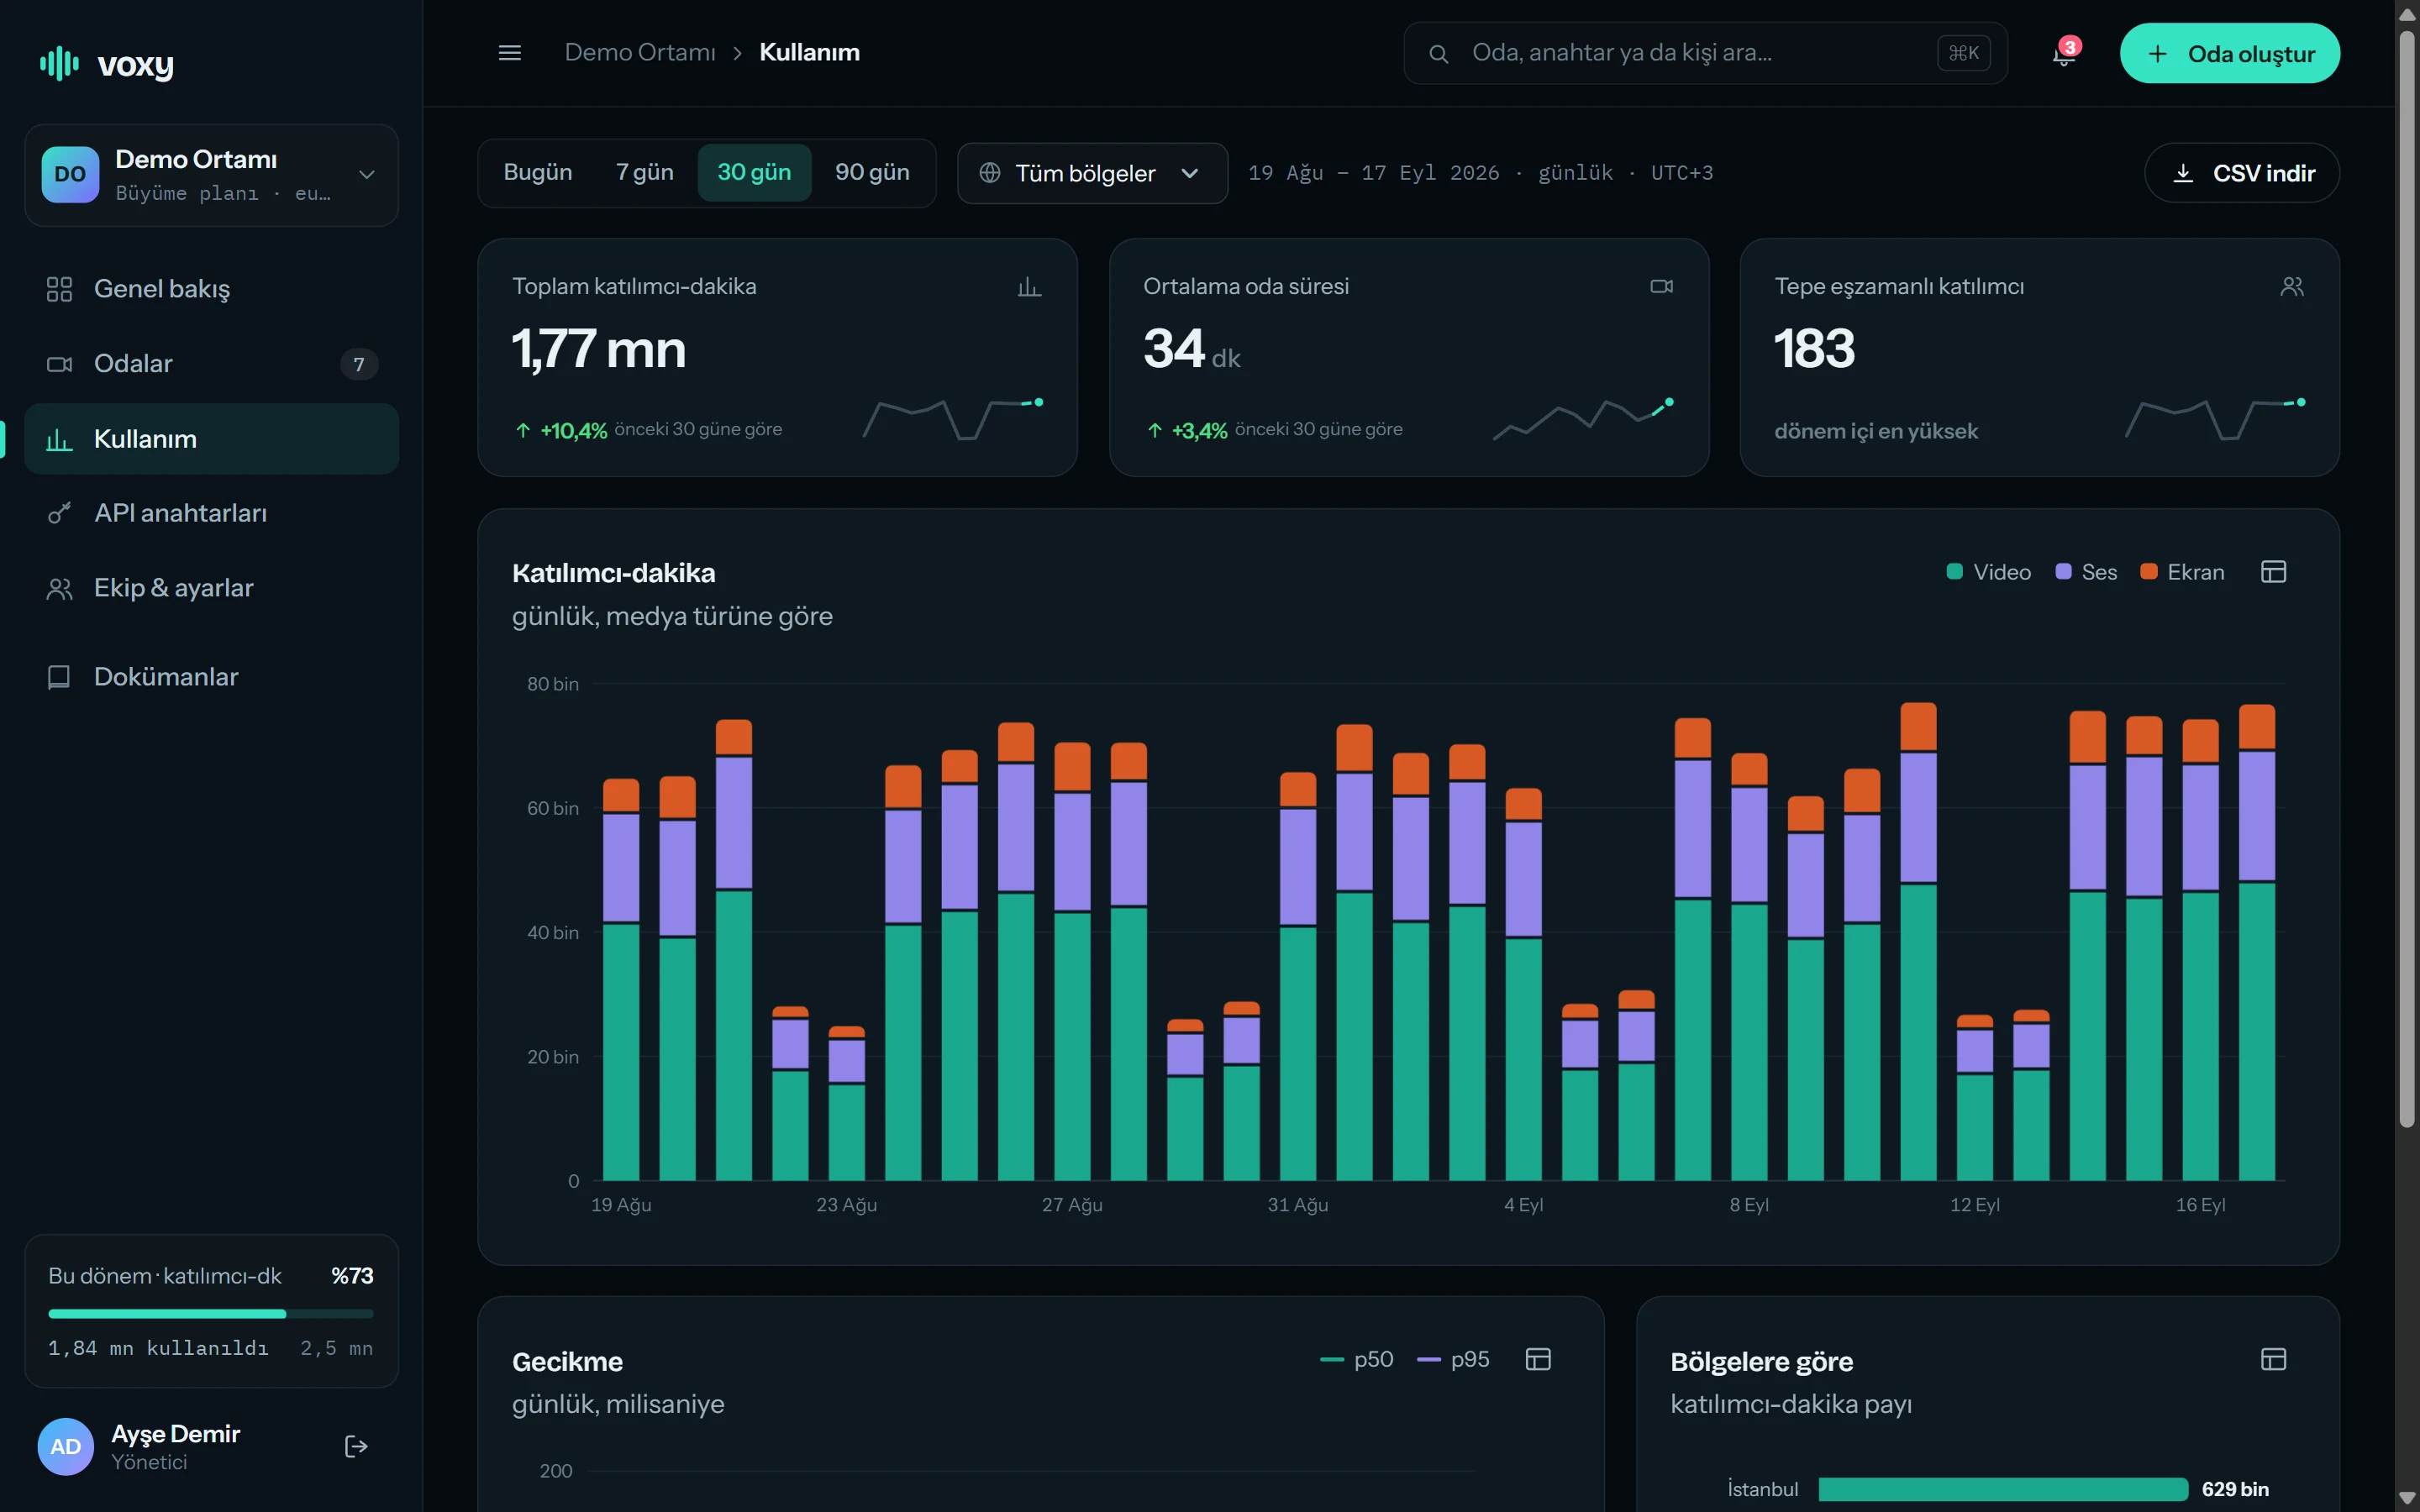
Task: Open Odalar in the sidebar
Action: [x=212, y=364]
